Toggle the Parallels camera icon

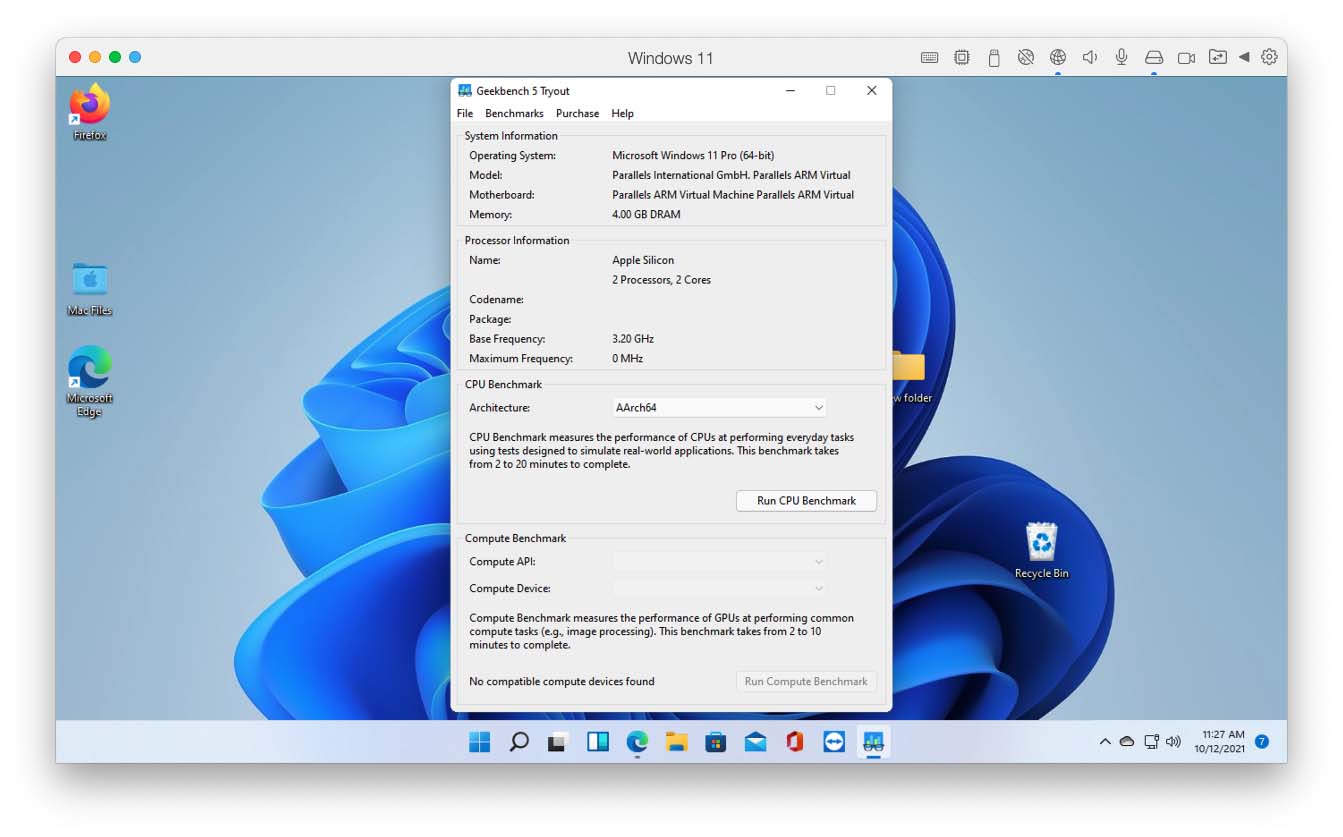[1186, 58]
